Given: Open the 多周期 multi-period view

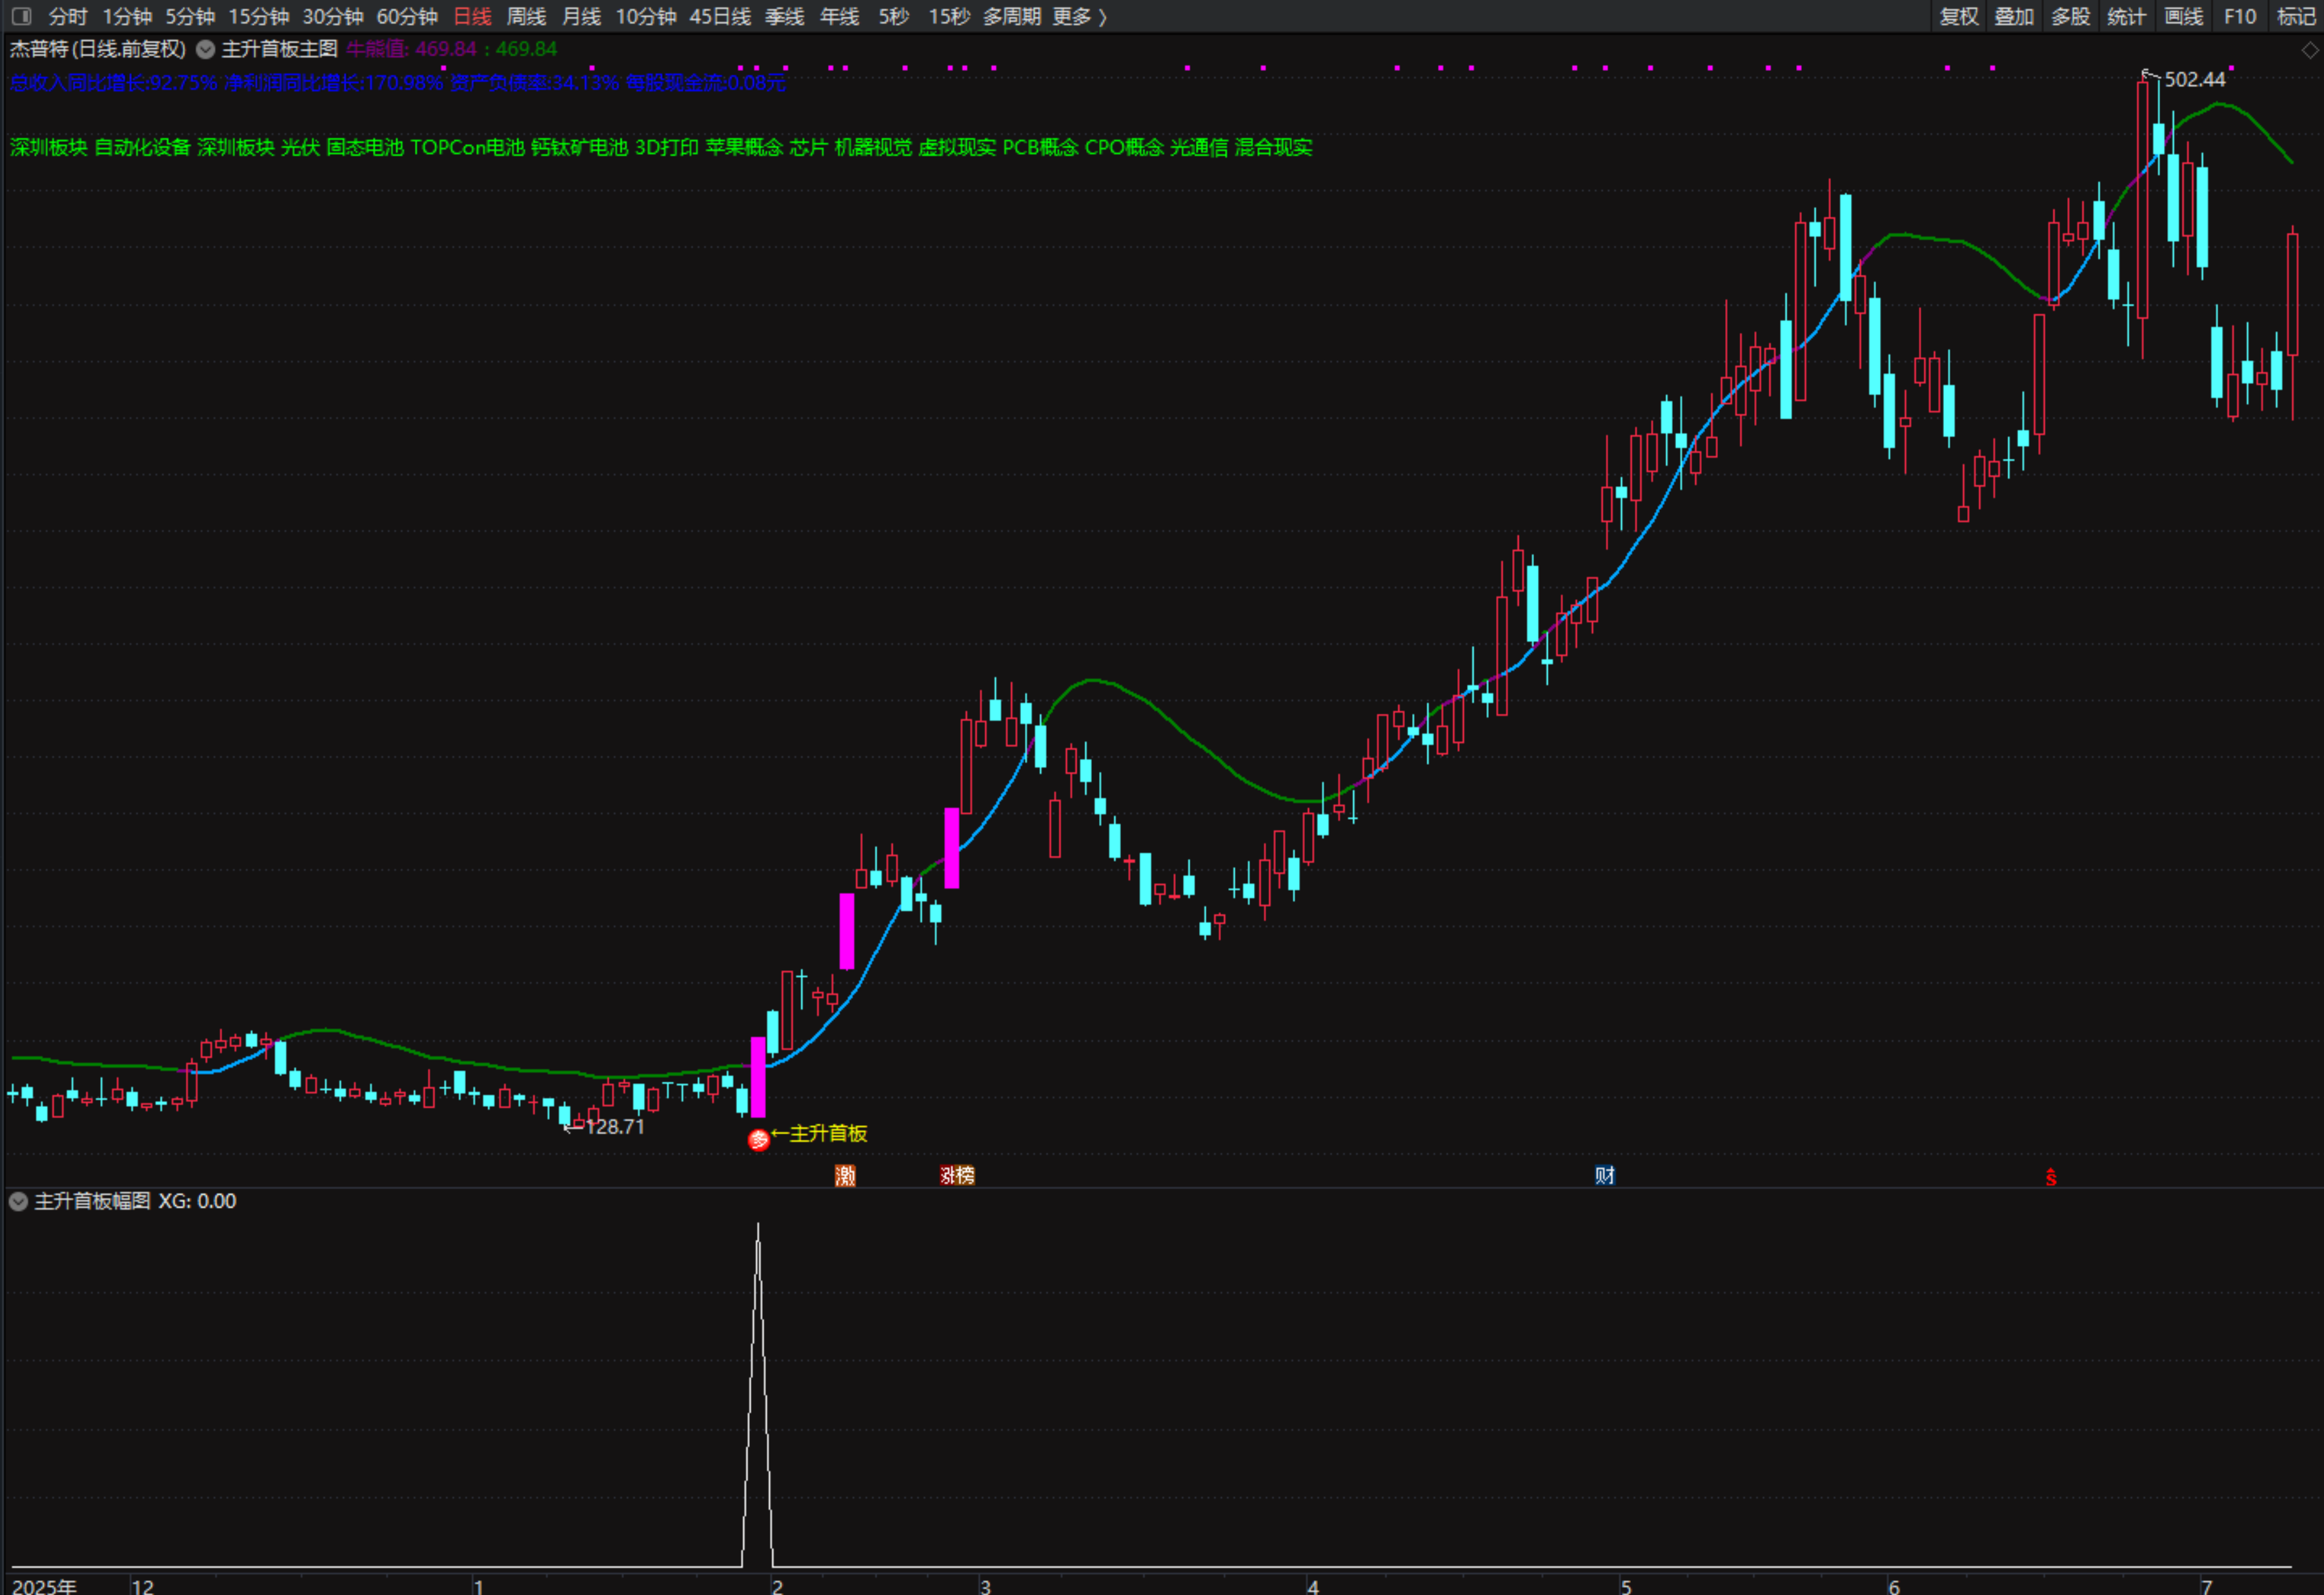Looking at the screenshot, I should tap(1012, 16).
